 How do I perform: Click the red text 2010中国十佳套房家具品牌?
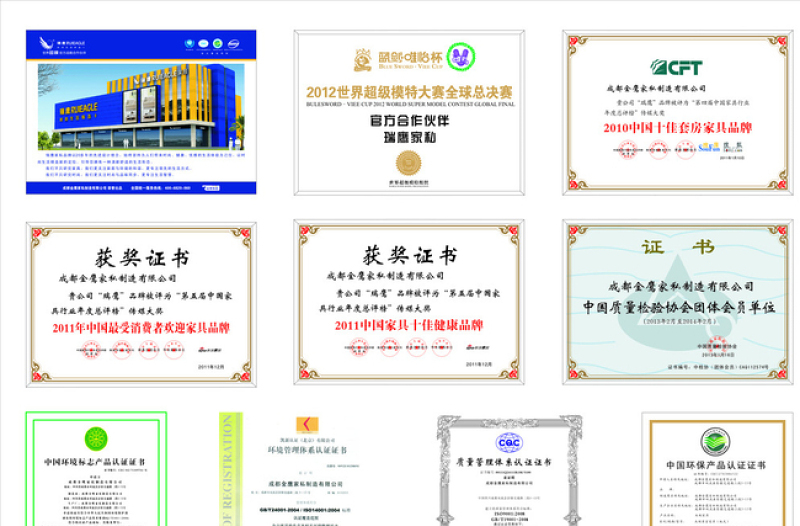point(678,128)
